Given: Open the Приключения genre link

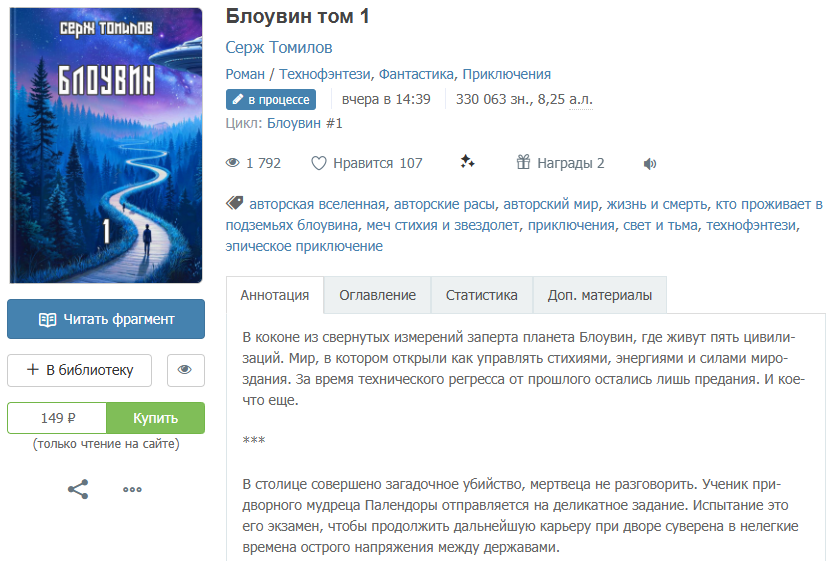Looking at the screenshot, I should (x=506, y=74).
